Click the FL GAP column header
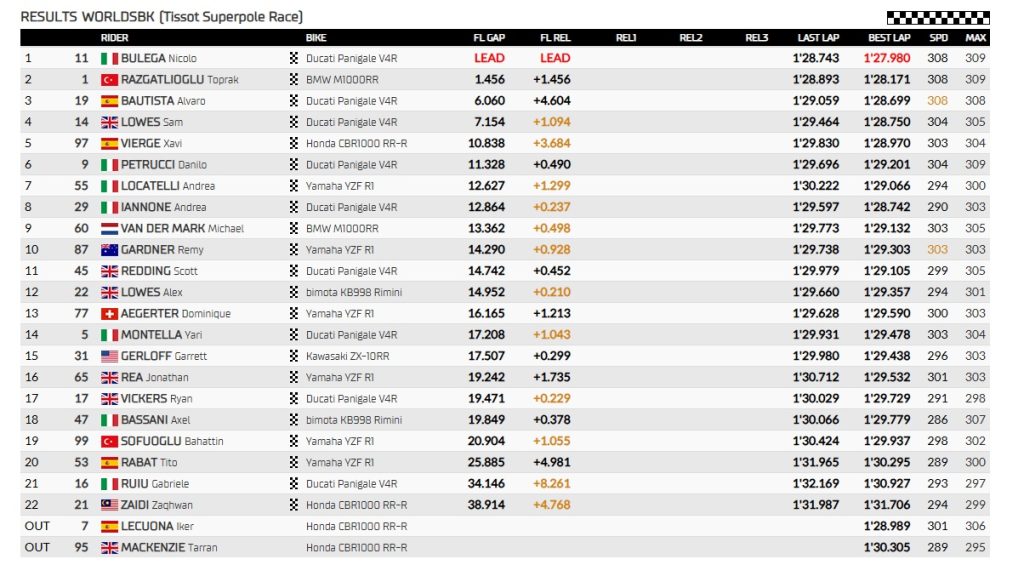Viewport: 1024px width, 582px height. [489, 38]
